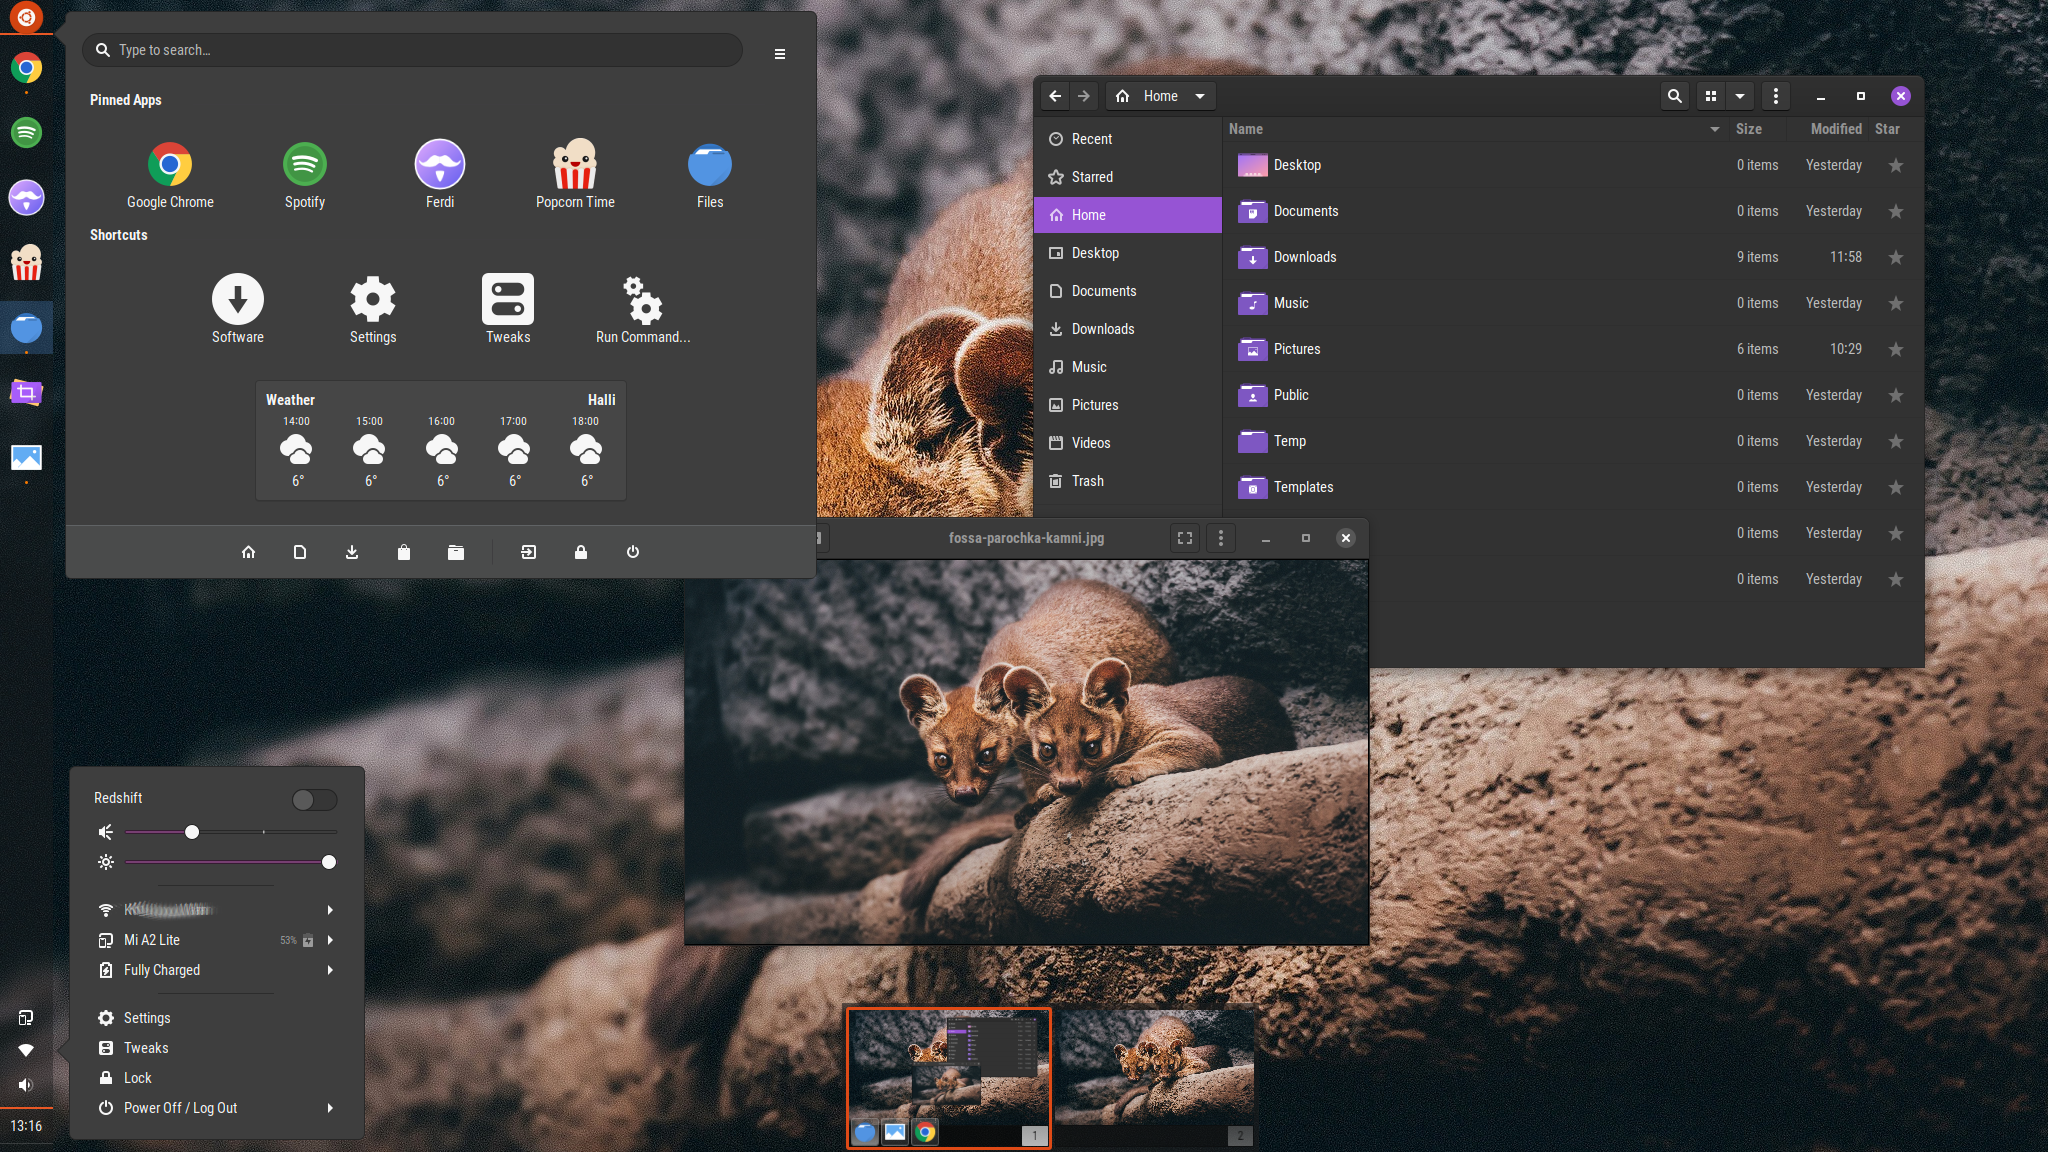Open the Home path dropdown arrow
Screen dimensions: 2048x1152
coord(1200,96)
